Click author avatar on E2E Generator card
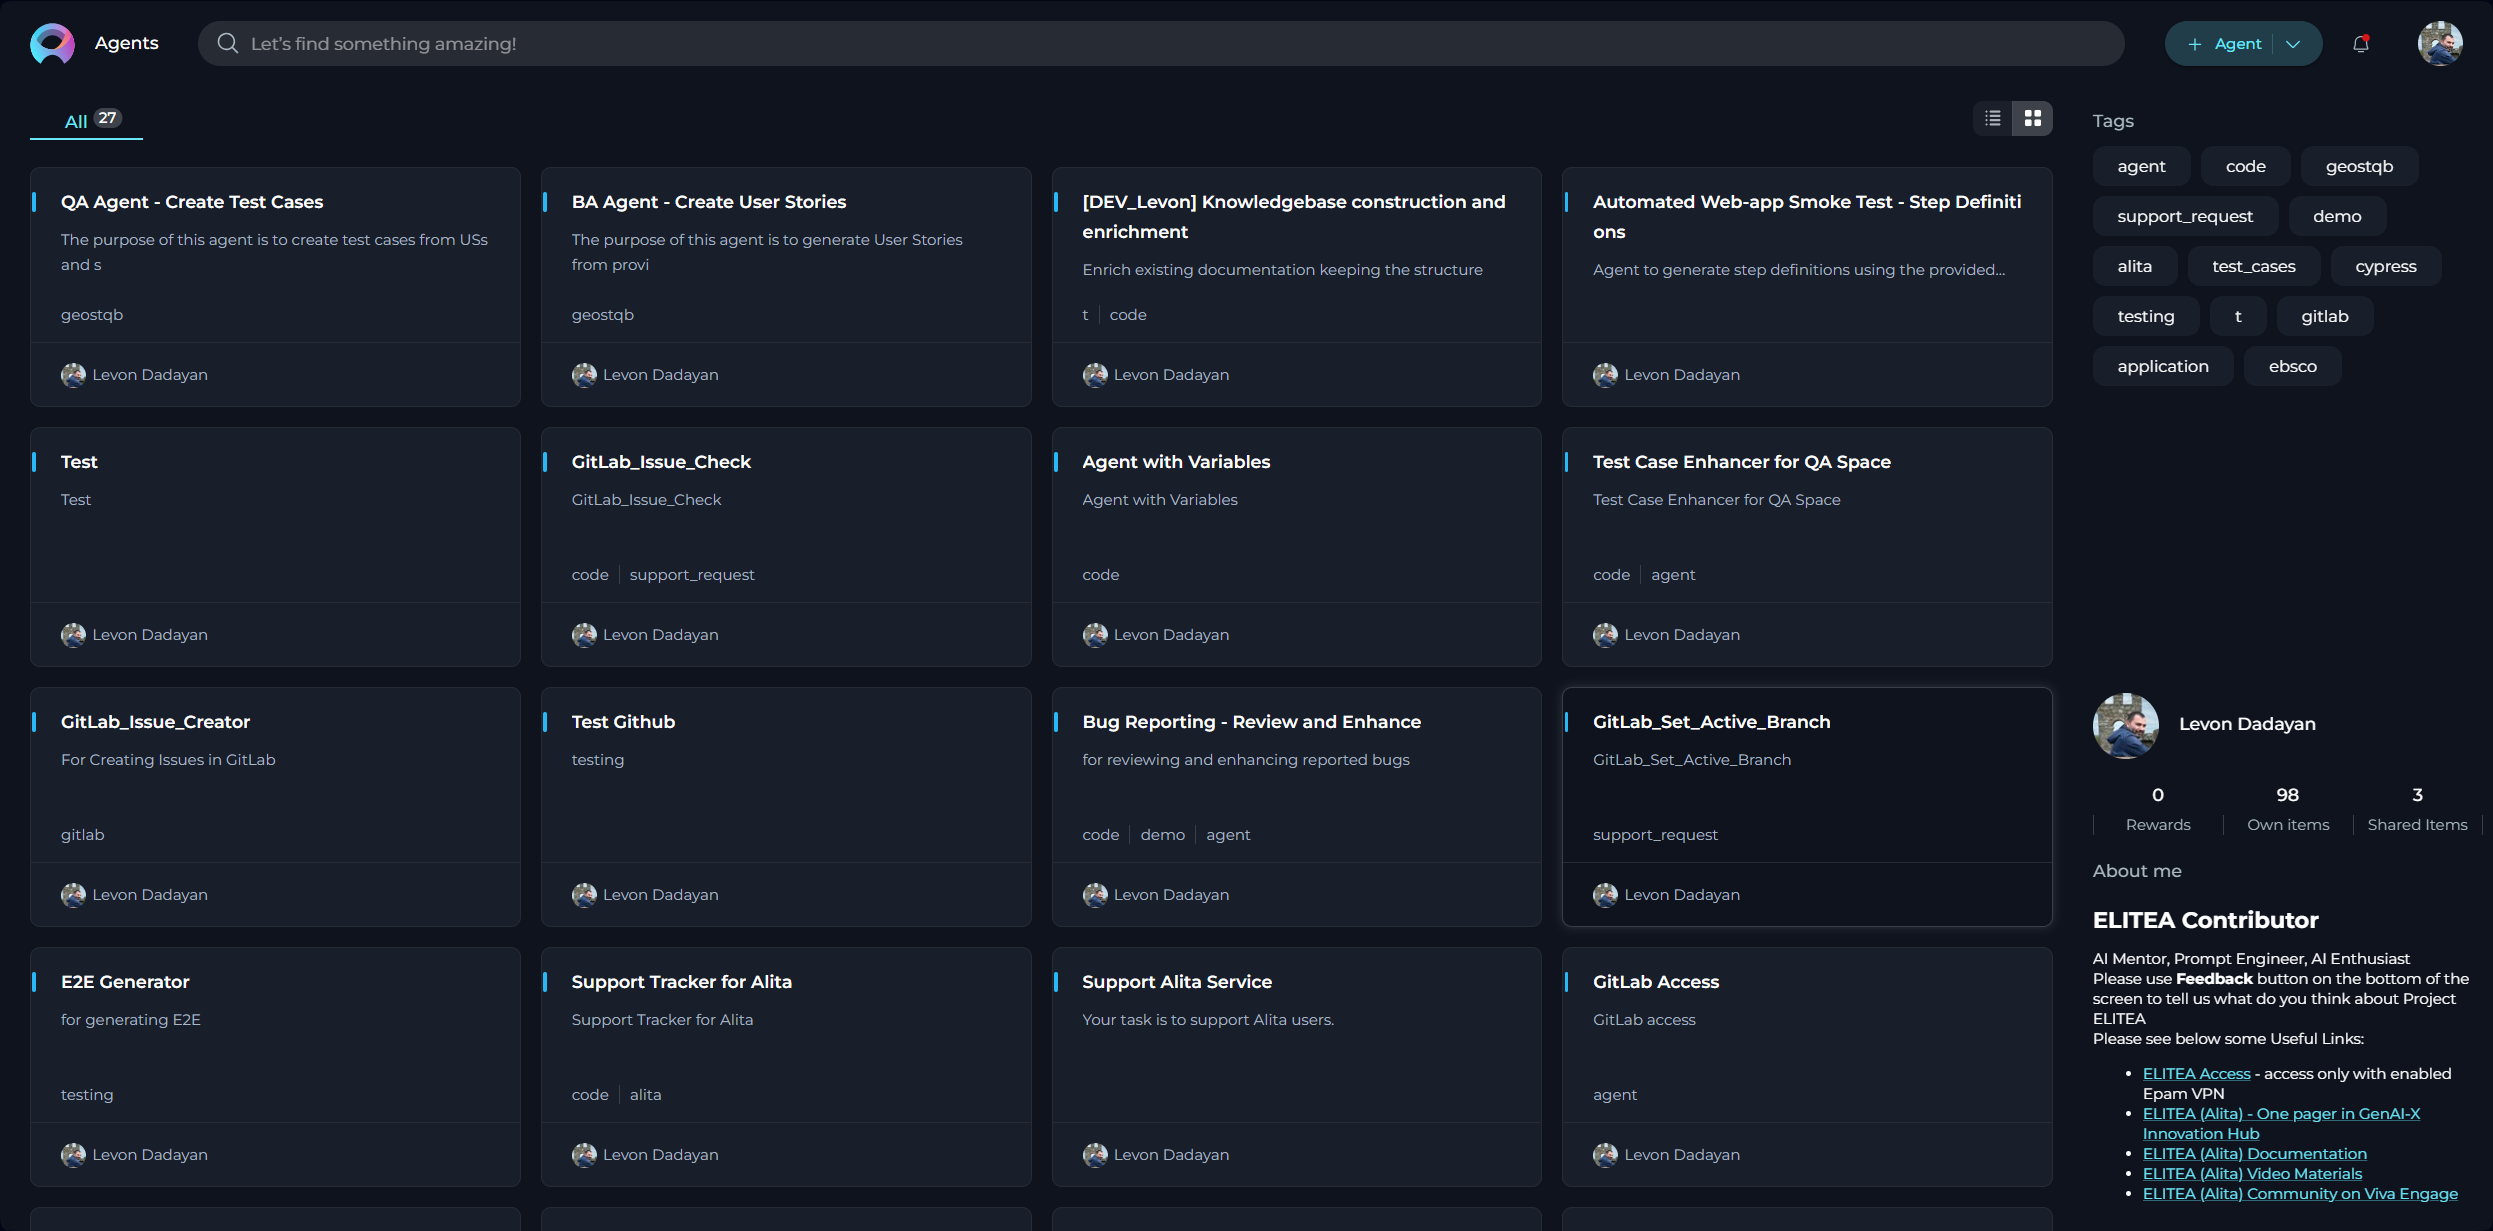Viewport: 2493px width, 1231px height. tap(73, 1155)
